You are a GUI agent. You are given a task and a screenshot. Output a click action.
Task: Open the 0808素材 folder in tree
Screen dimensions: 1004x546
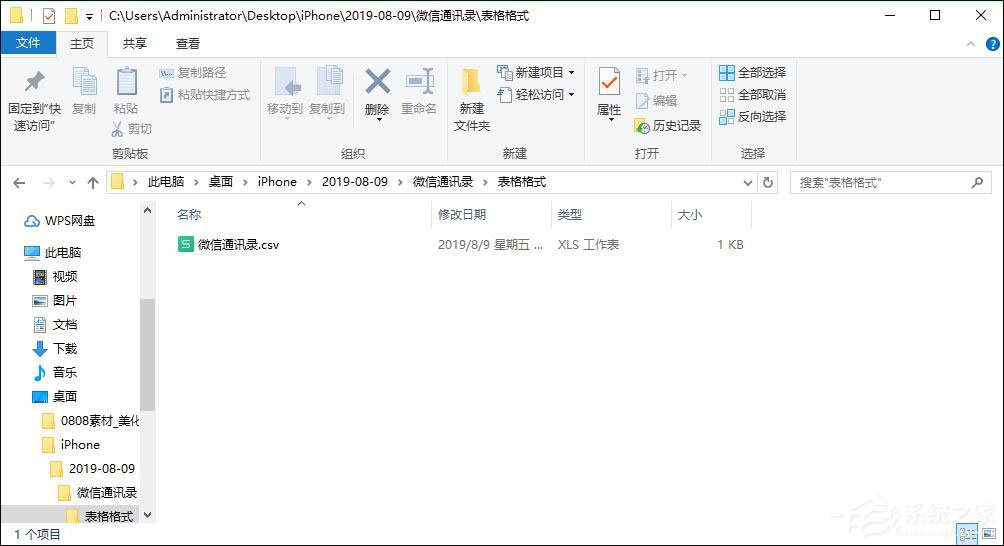(x=90, y=421)
